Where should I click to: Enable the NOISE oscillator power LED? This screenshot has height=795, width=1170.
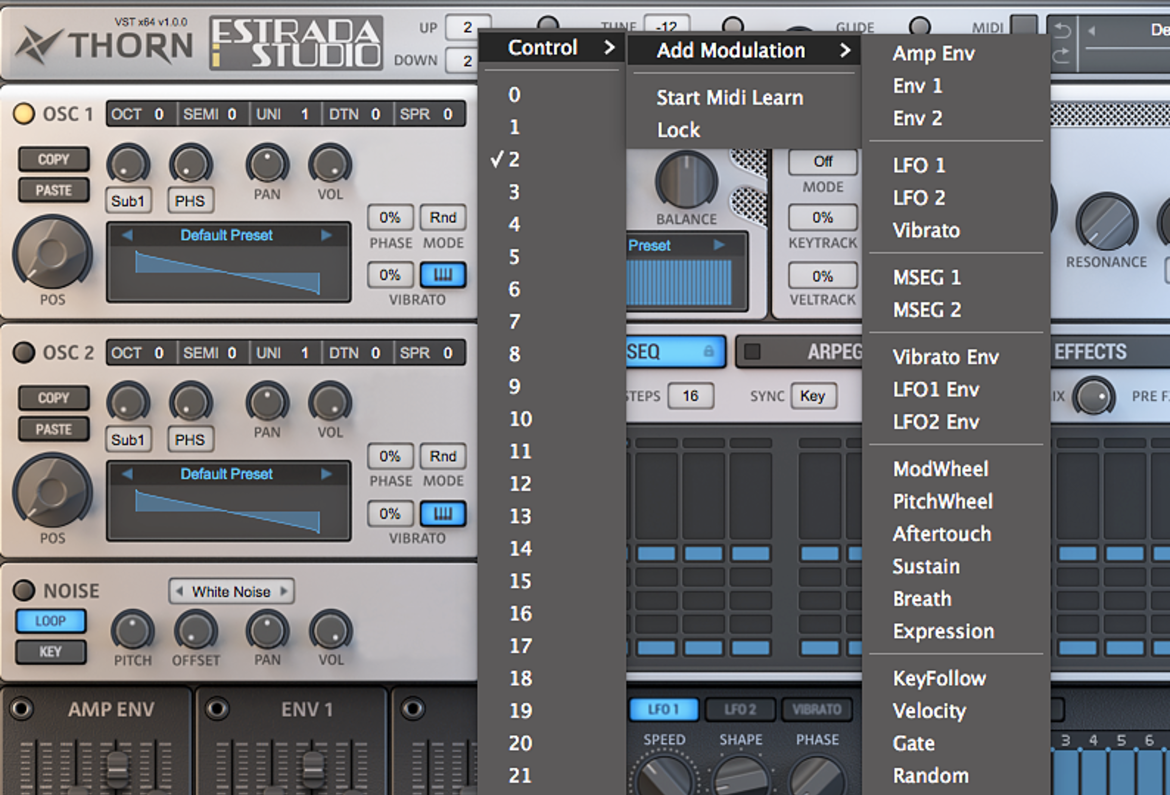point(24,590)
